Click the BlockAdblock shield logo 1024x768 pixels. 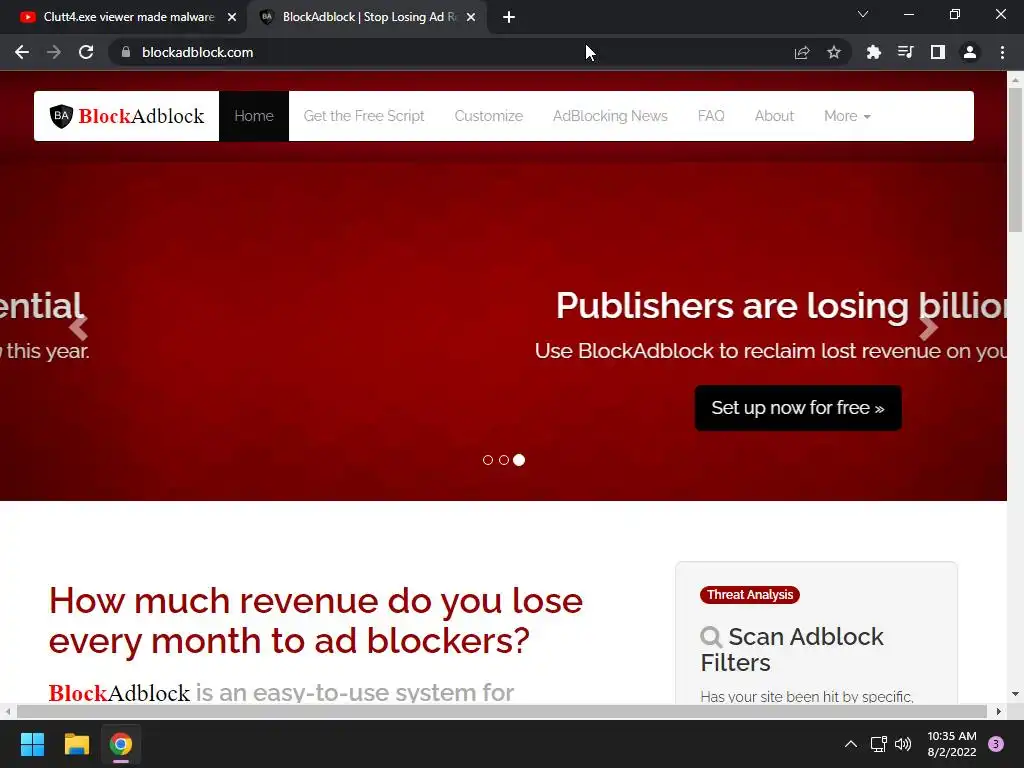[x=61, y=116]
